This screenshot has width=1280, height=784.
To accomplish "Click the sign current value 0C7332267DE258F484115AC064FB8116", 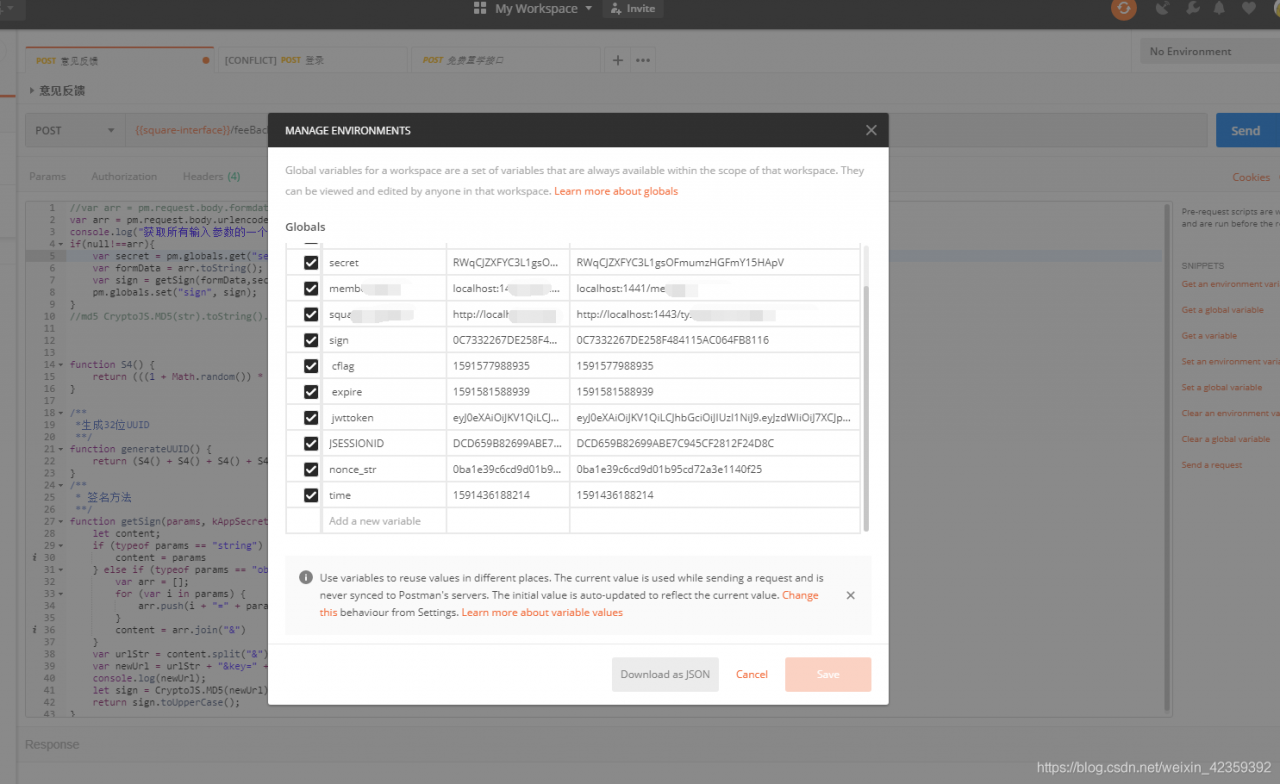I will click(714, 340).
